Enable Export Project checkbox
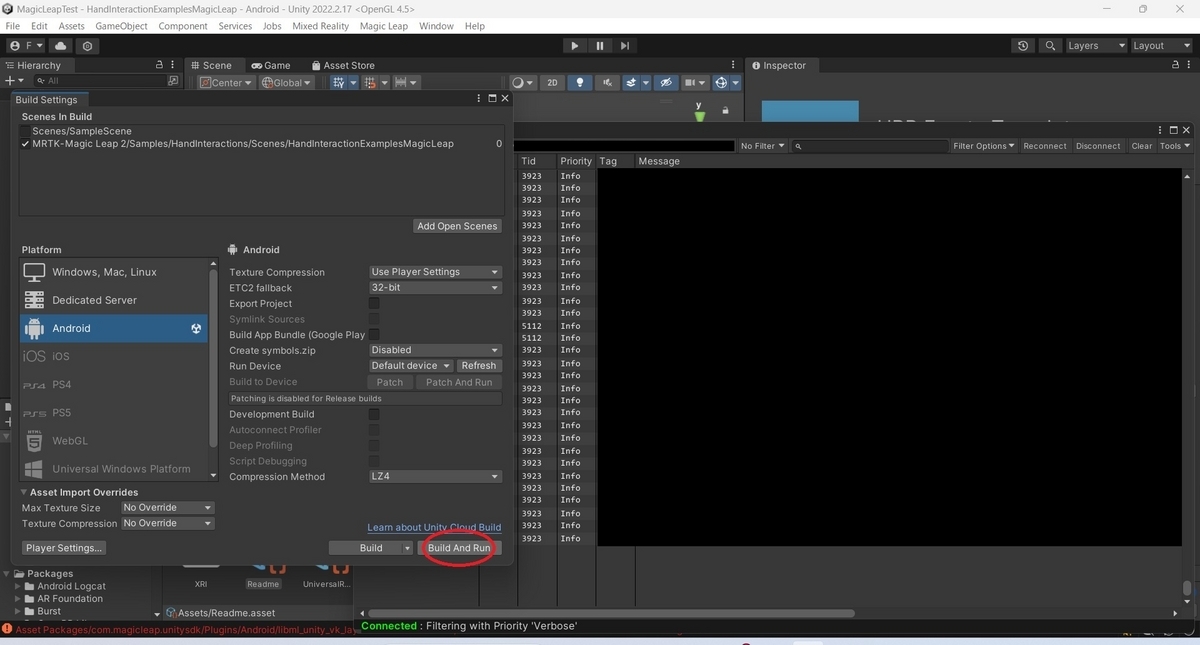The width and height of the screenshot is (1200, 645). (x=374, y=303)
